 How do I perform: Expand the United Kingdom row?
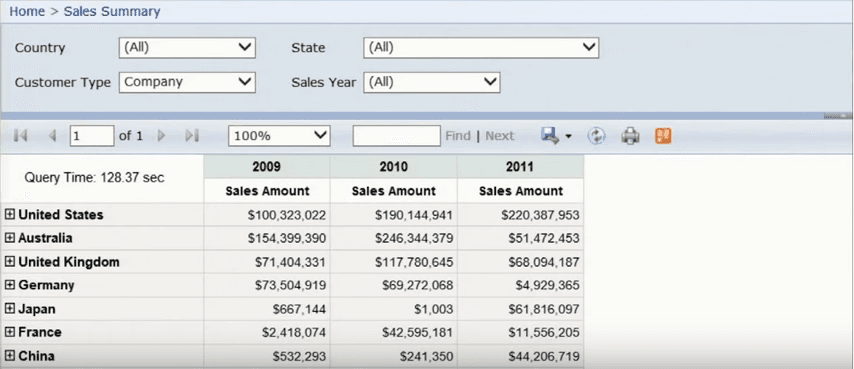[9, 262]
